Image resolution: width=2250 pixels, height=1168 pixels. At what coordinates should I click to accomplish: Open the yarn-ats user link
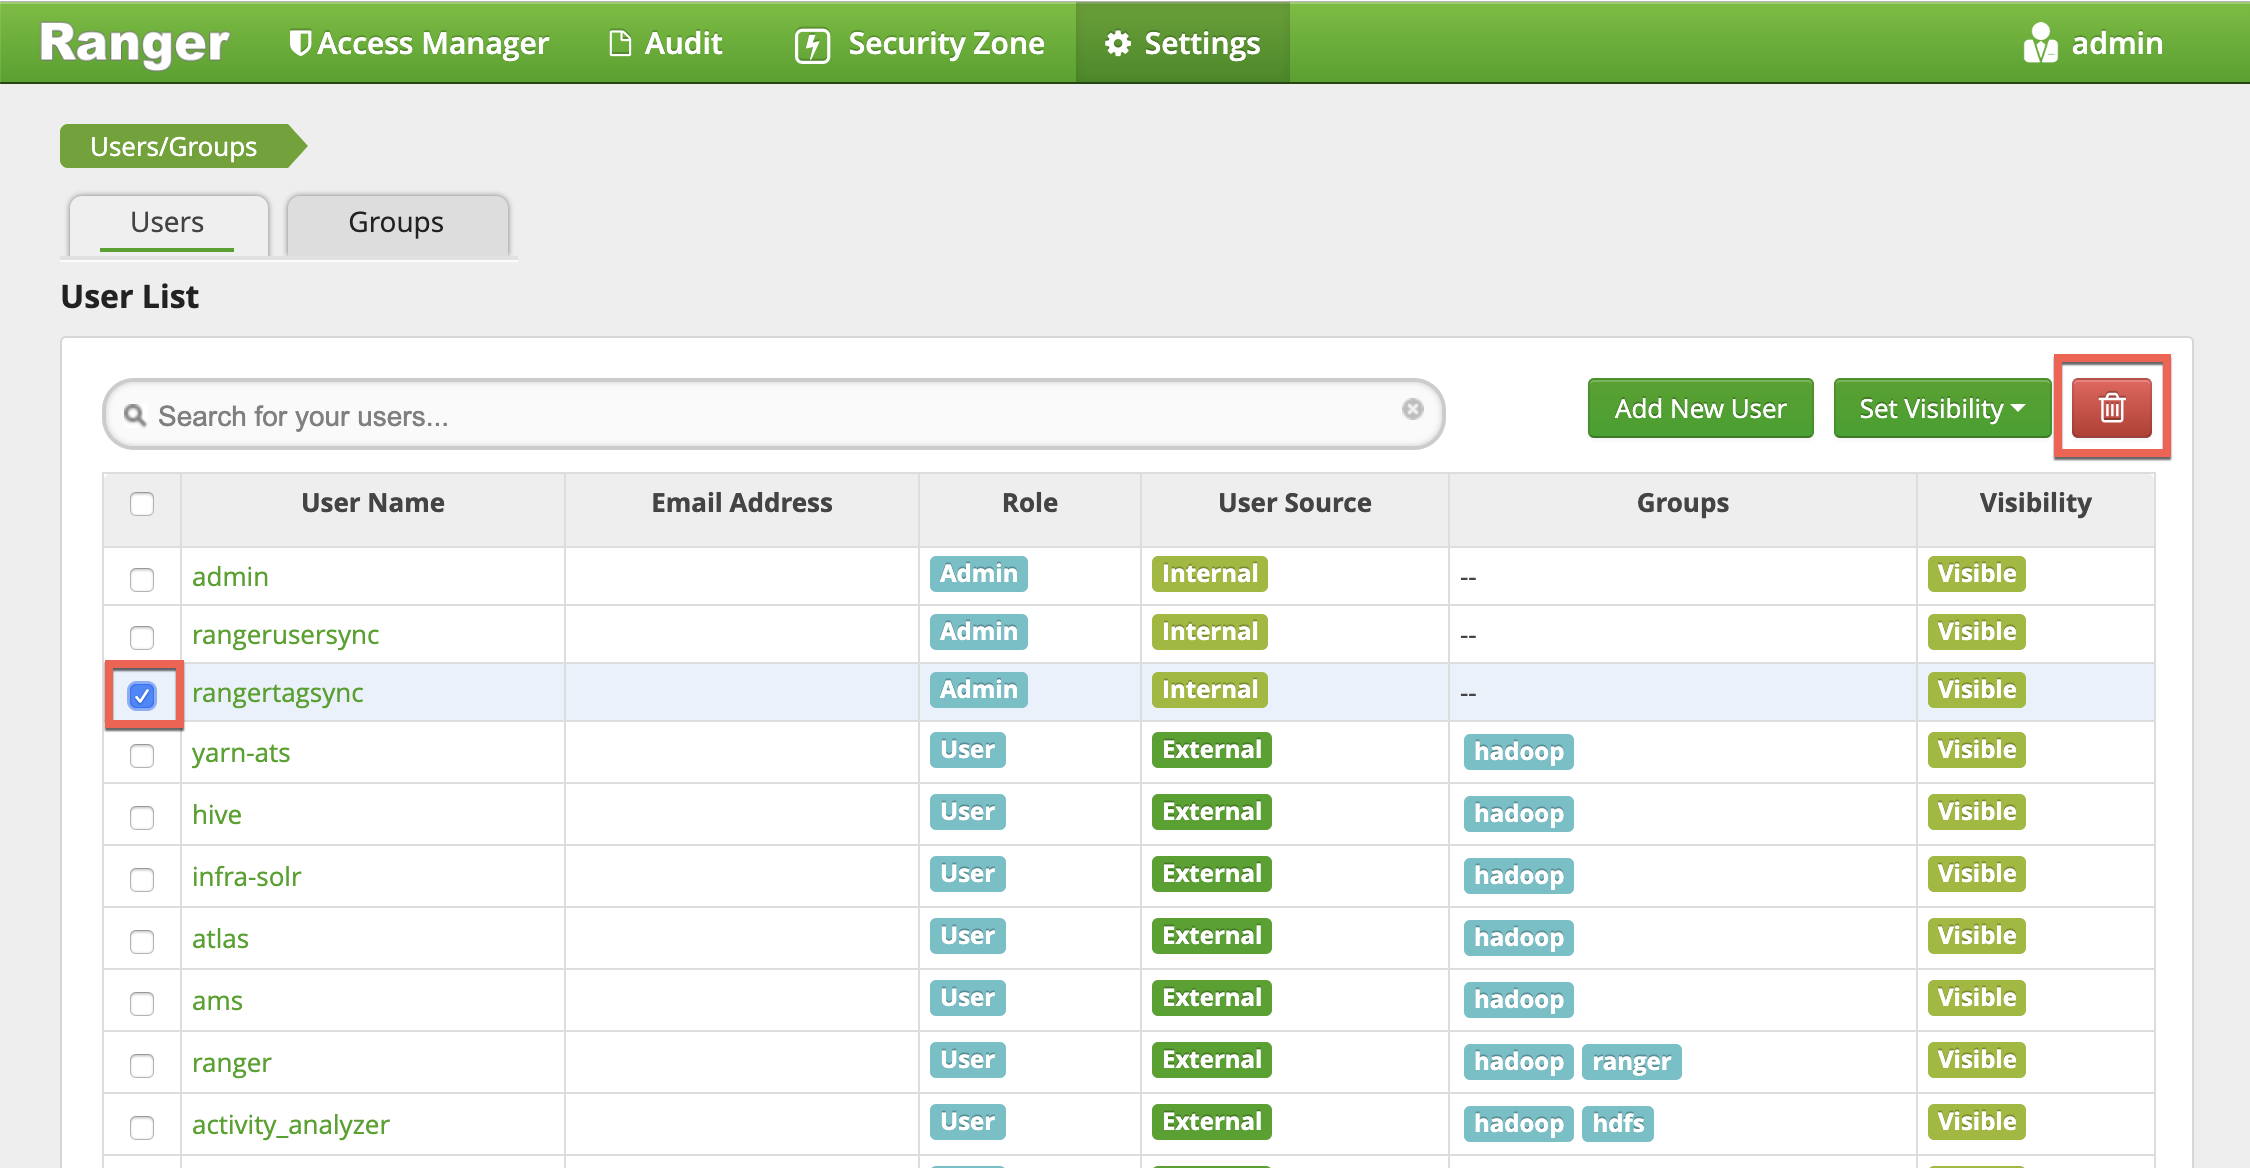tap(241, 753)
